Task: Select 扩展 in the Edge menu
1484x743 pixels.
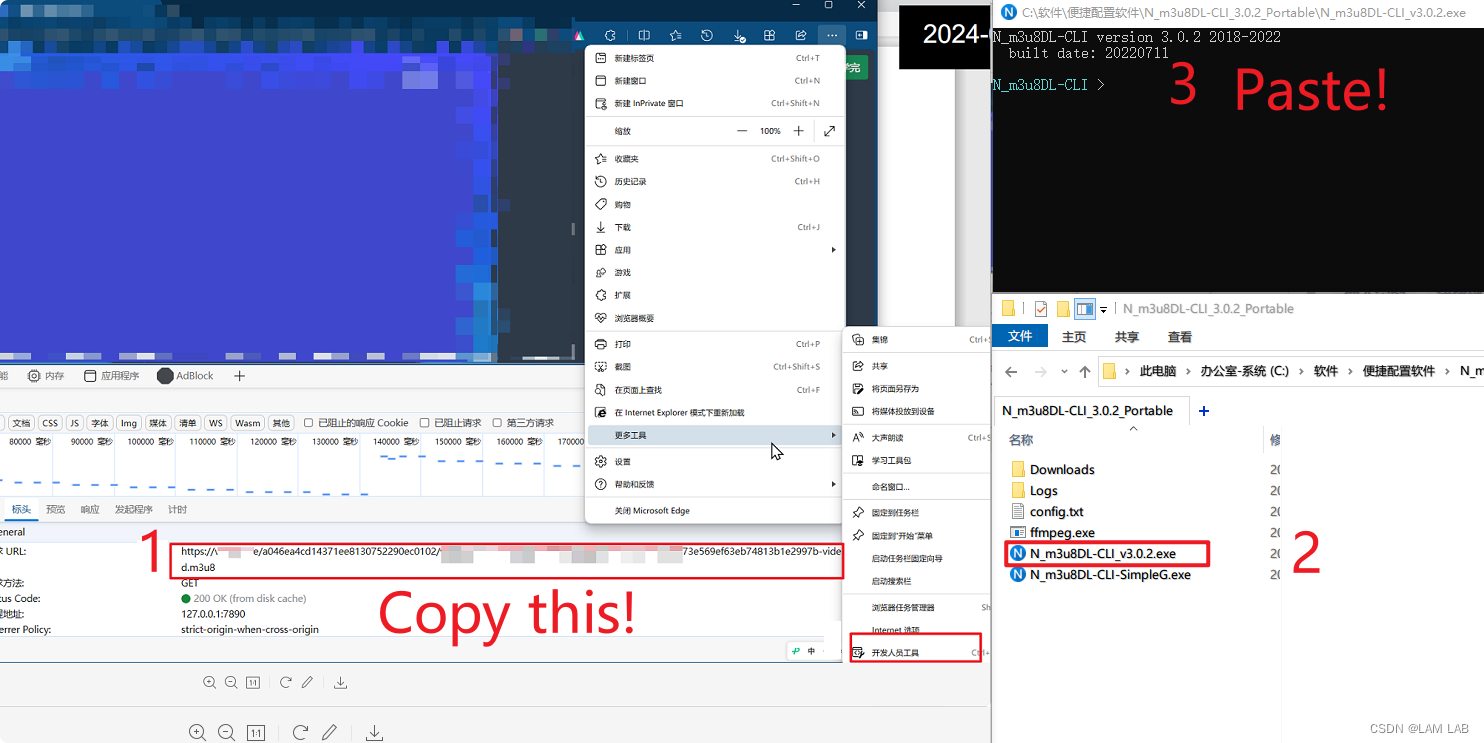Action: [x=715, y=296]
